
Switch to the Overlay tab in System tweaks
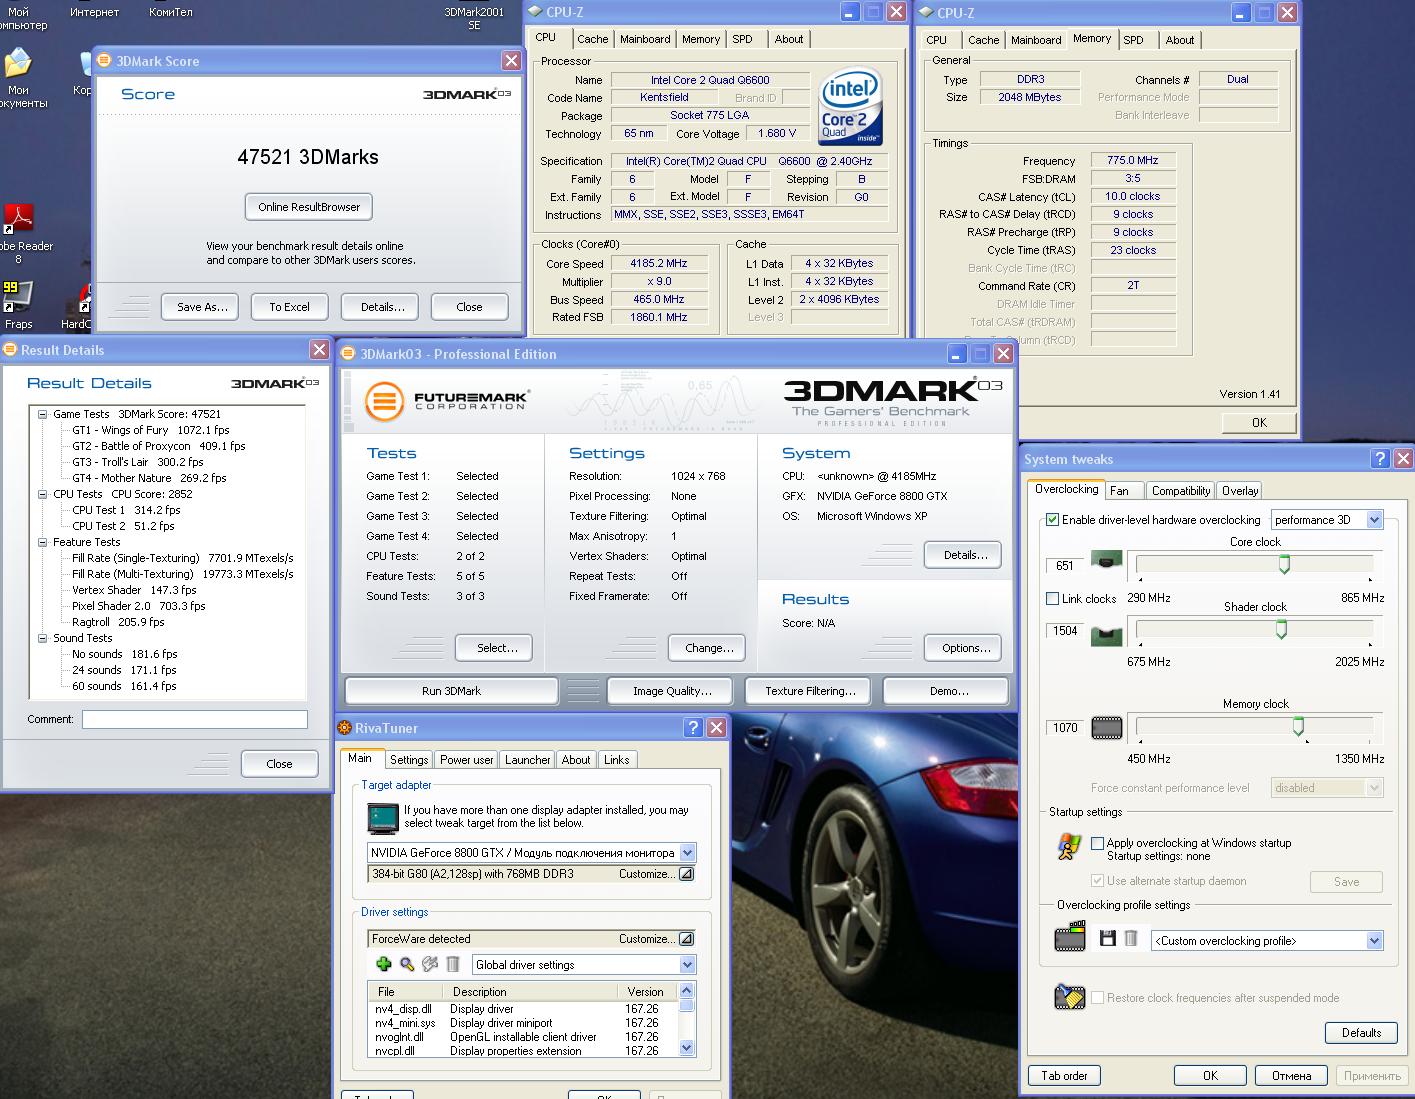tap(1240, 491)
